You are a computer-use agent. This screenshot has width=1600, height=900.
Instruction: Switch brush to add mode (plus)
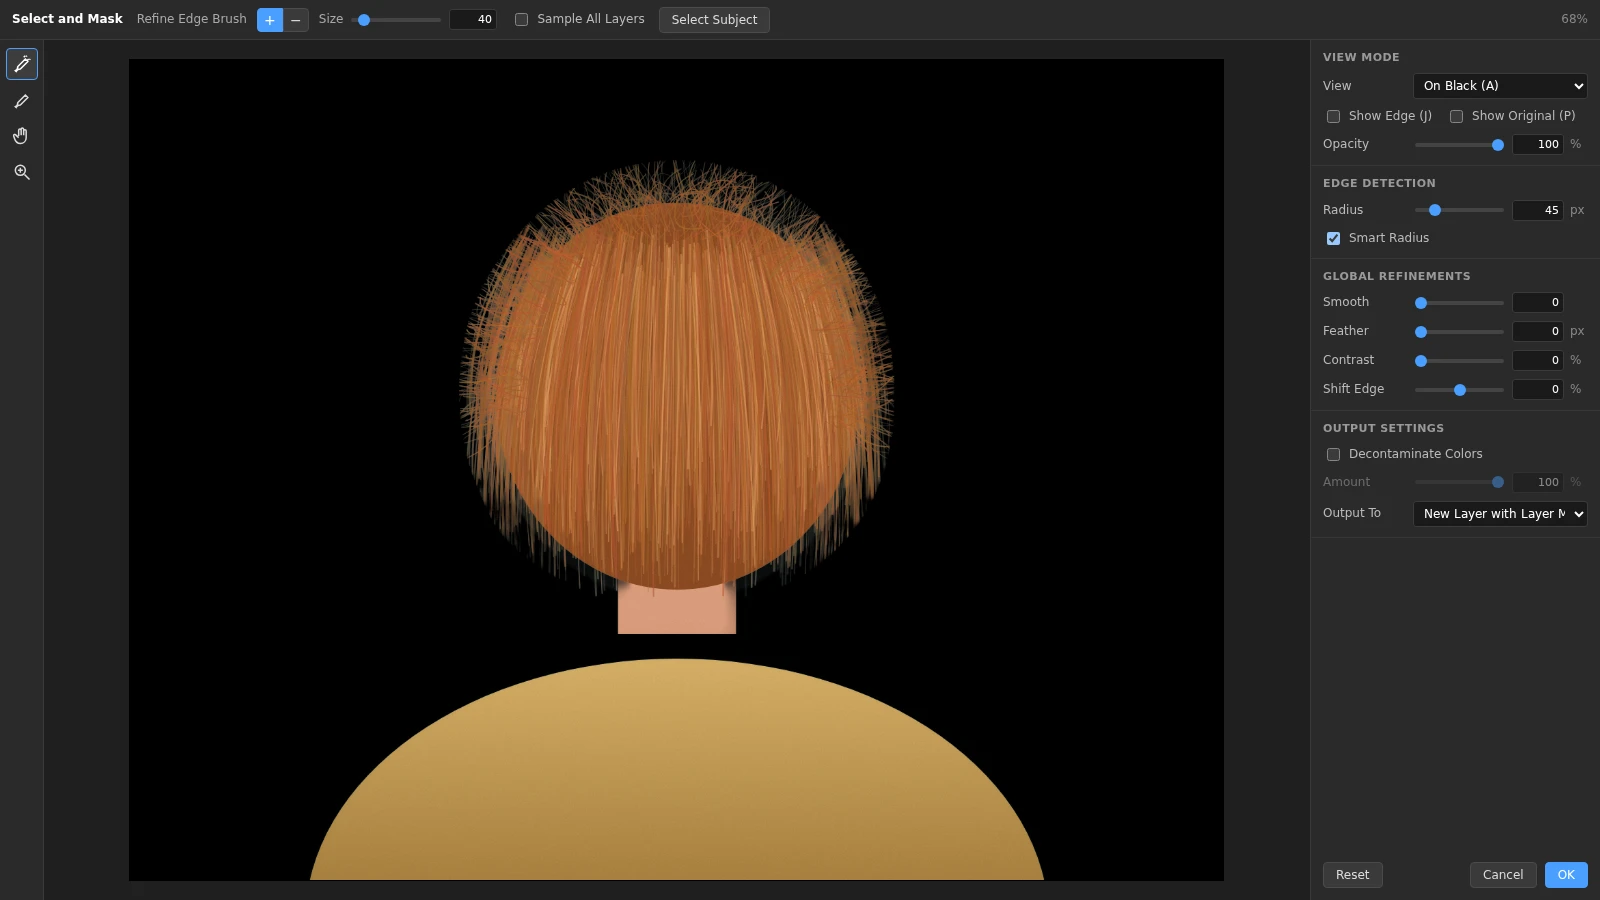pyautogui.click(x=270, y=20)
